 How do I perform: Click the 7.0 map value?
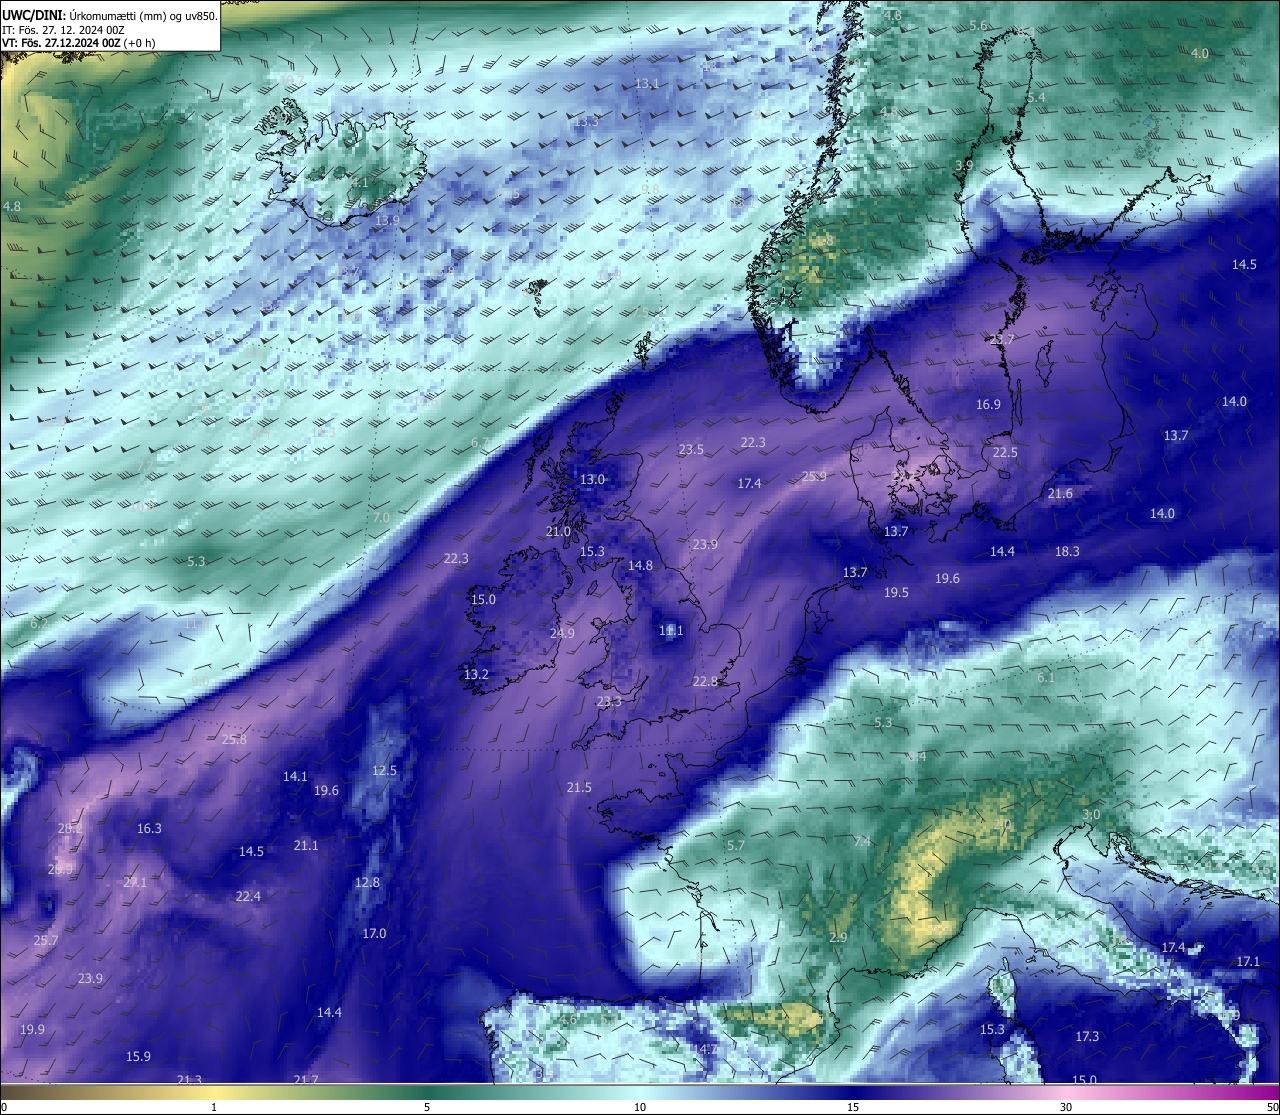click(x=381, y=517)
